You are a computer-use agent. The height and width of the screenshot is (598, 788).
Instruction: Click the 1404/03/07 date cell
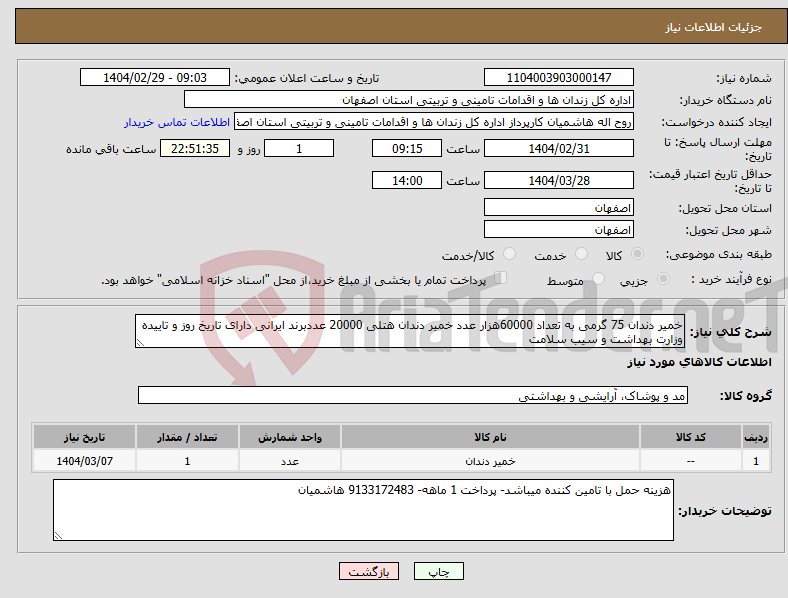click(84, 461)
